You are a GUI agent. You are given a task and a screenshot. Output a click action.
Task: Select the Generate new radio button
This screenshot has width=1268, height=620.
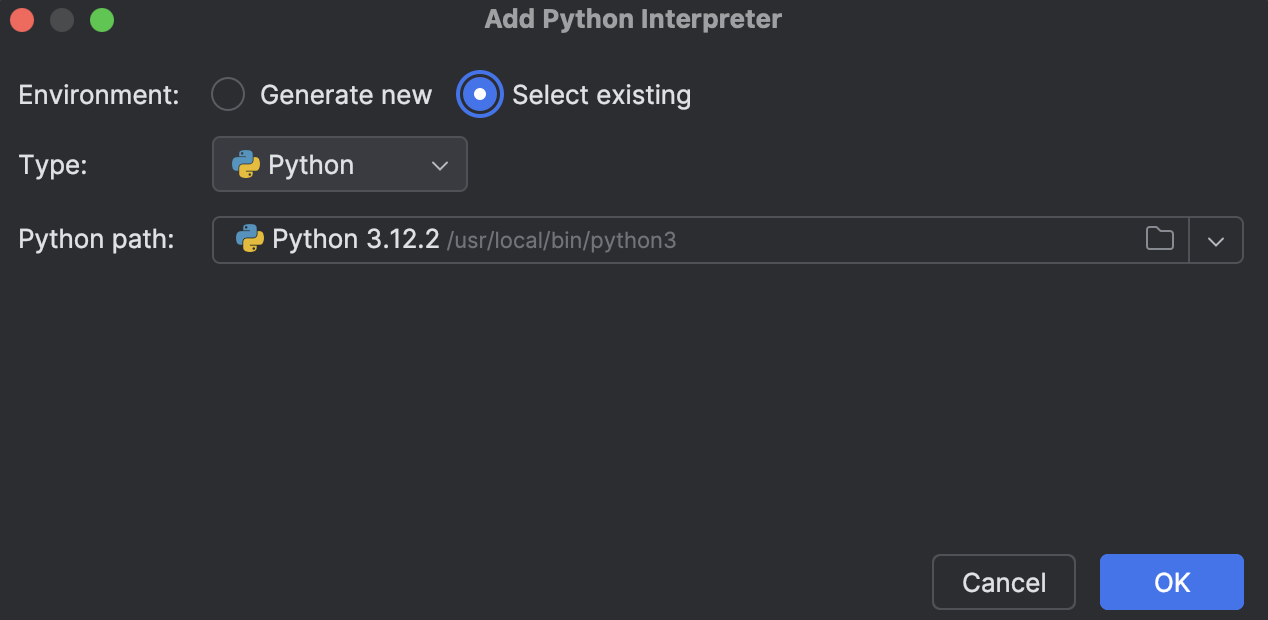click(x=228, y=94)
